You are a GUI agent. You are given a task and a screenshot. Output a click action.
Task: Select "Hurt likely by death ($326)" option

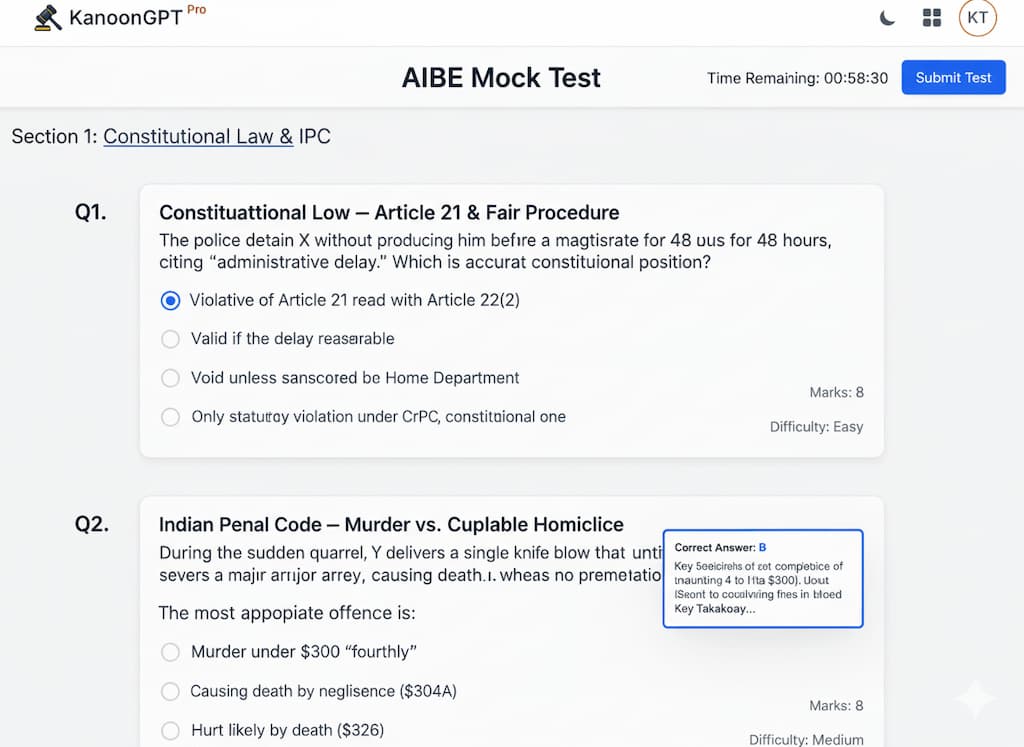coord(171,730)
